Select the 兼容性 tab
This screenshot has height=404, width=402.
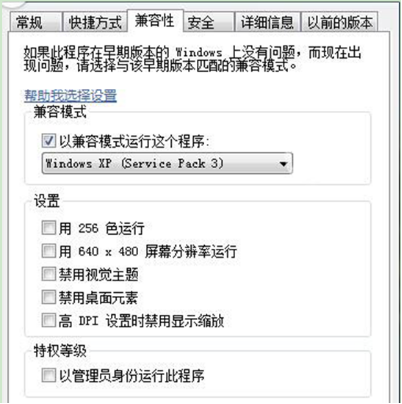pos(155,21)
